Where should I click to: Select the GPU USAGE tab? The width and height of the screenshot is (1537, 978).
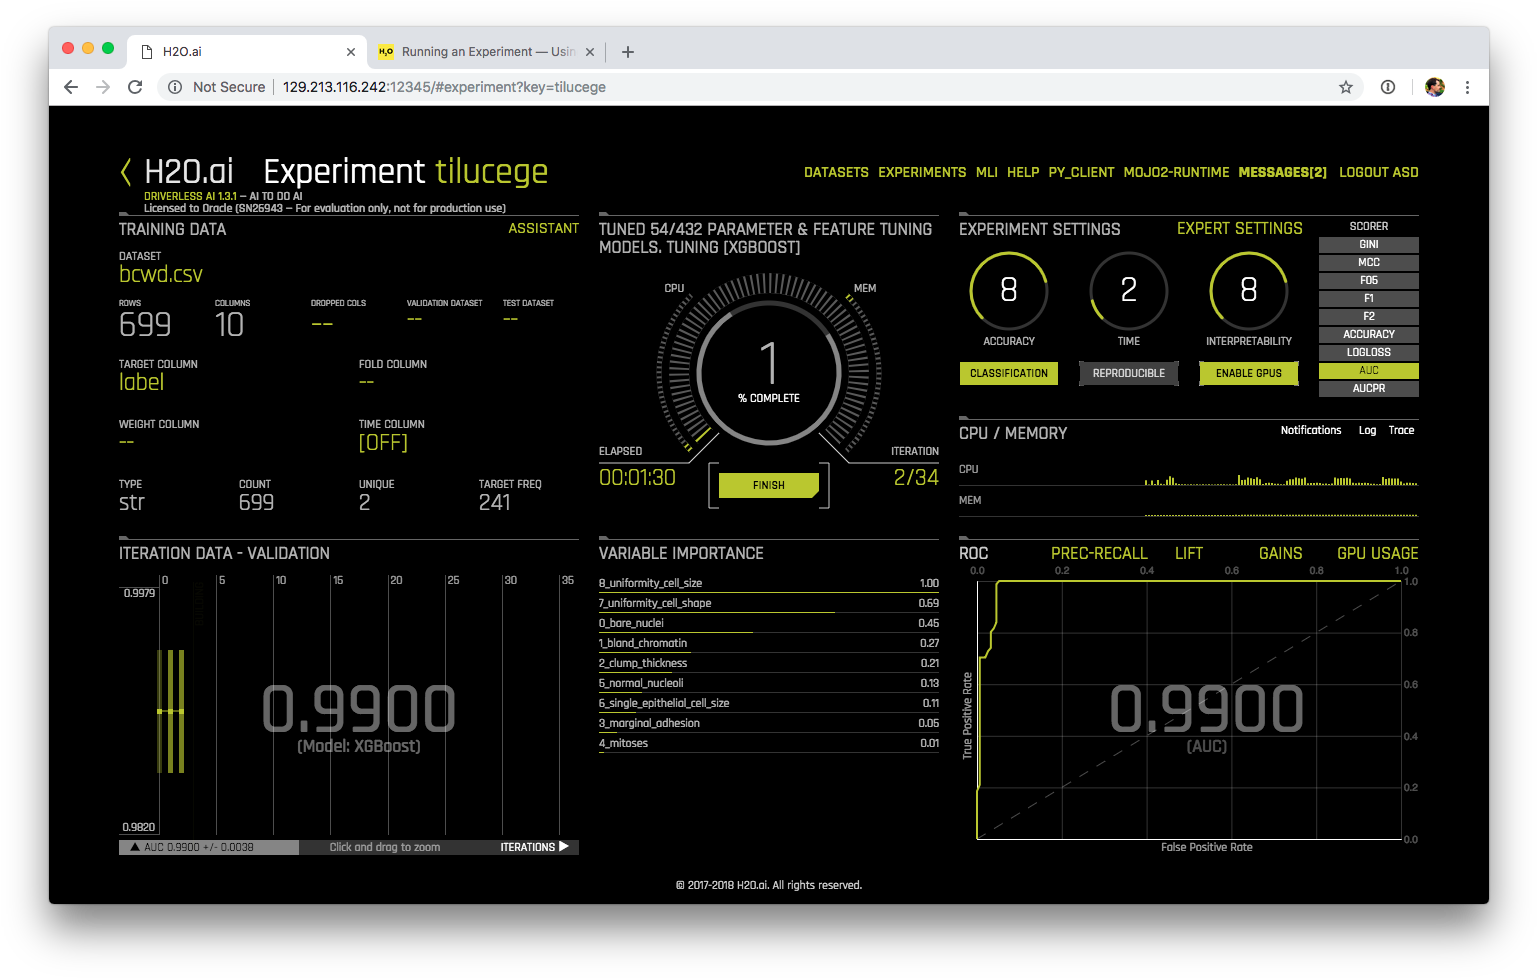coord(1378,553)
